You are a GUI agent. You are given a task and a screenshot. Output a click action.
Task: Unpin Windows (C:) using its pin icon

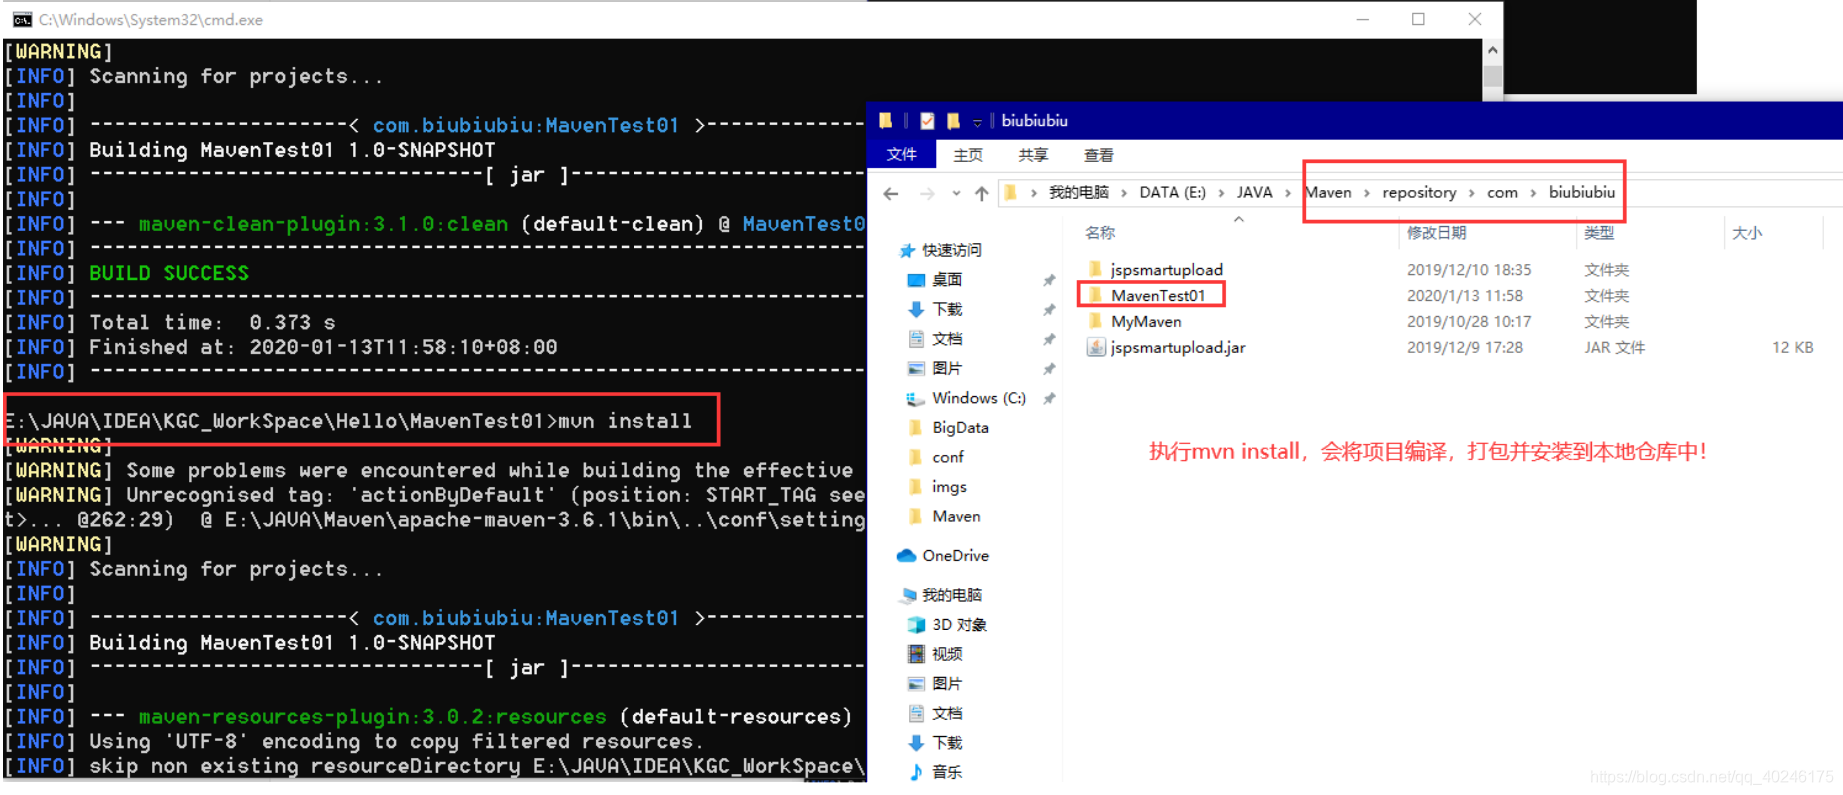[1048, 398]
